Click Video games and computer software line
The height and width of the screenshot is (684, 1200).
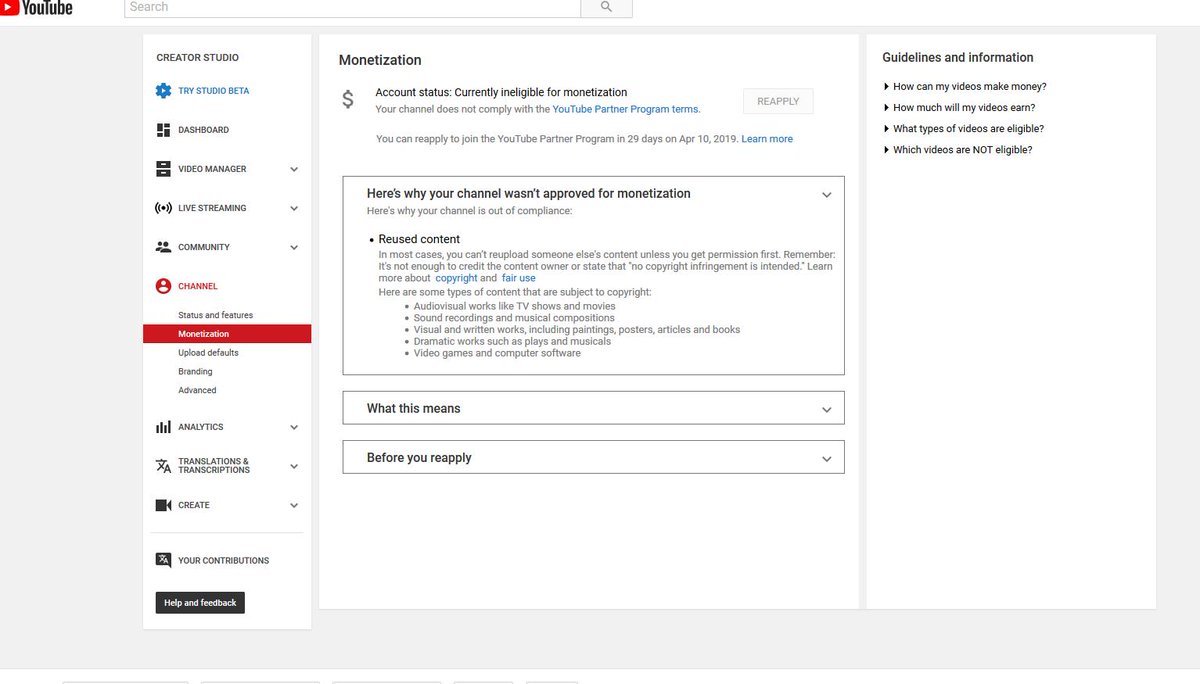point(497,353)
